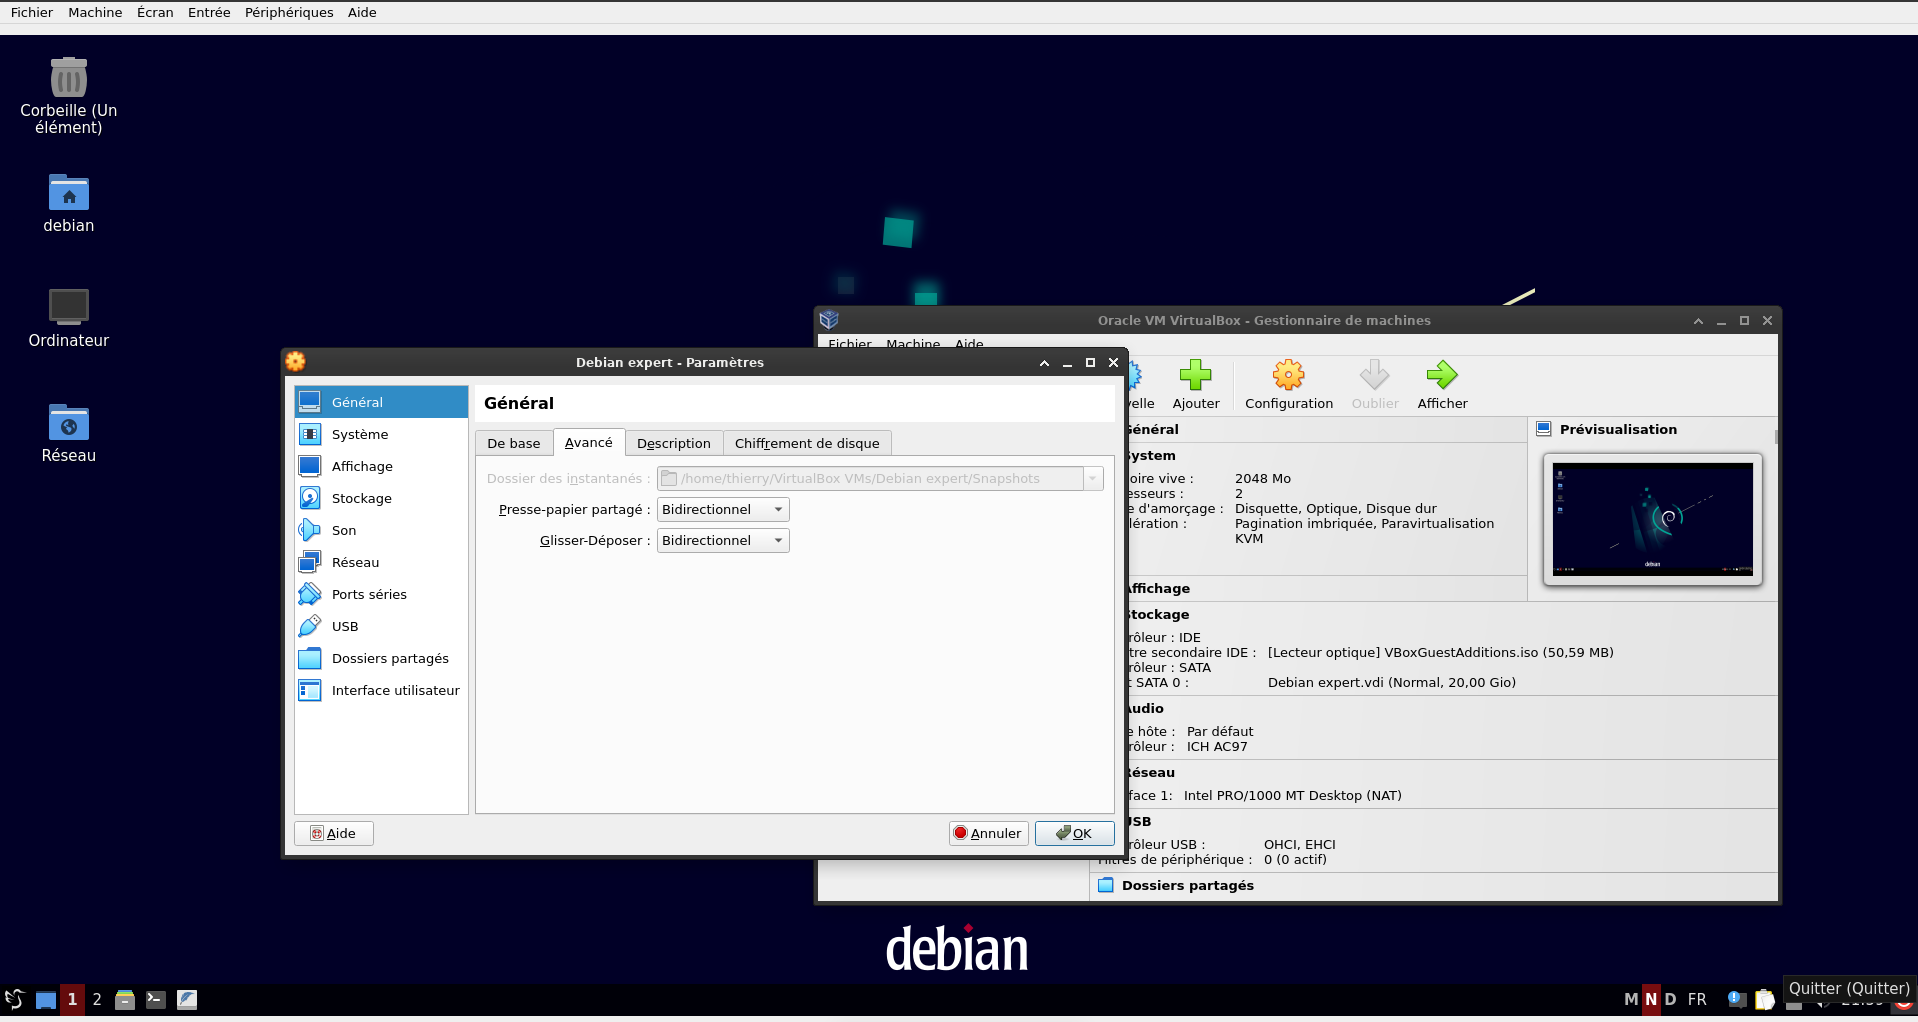Open the USB settings category
The width and height of the screenshot is (1918, 1022).
tap(381, 626)
